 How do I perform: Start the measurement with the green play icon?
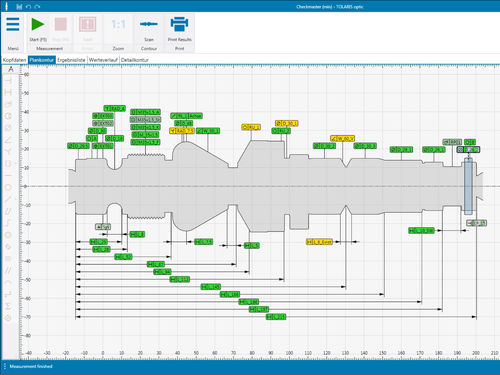pyautogui.click(x=38, y=24)
